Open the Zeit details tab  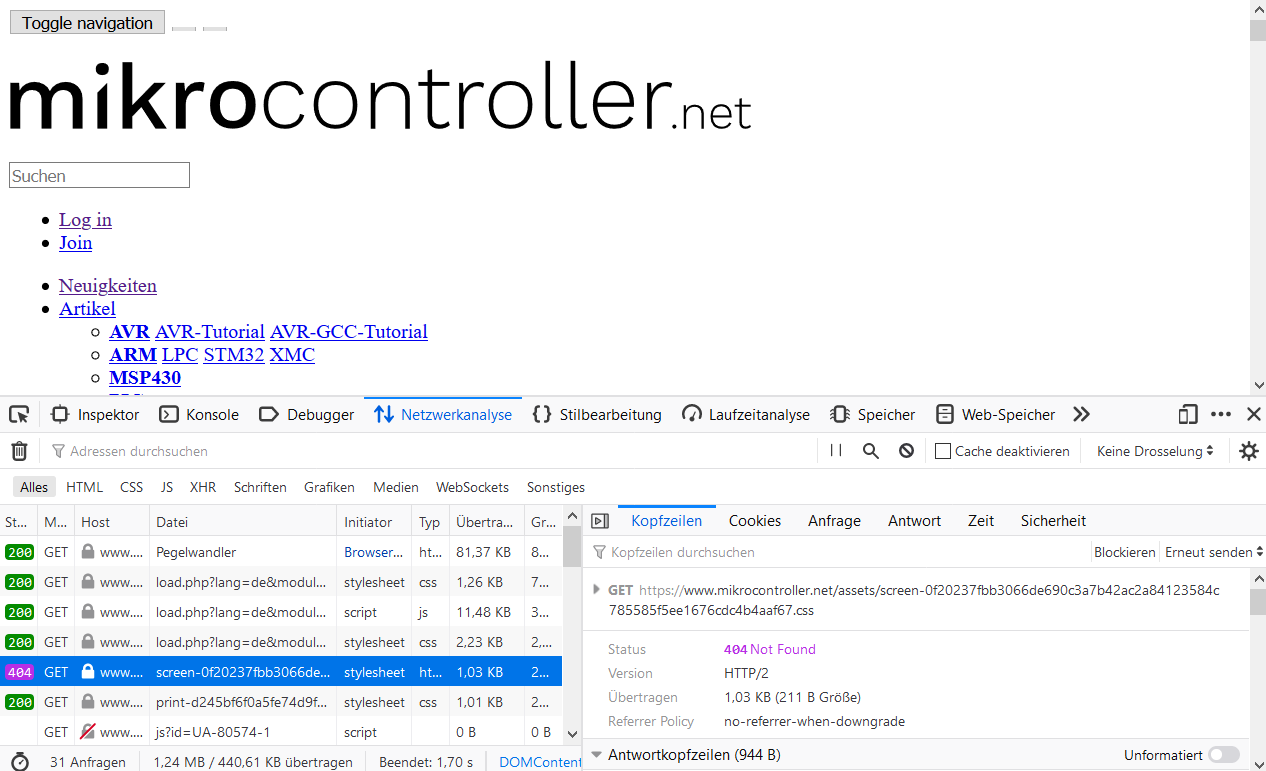pyautogui.click(x=981, y=521)
